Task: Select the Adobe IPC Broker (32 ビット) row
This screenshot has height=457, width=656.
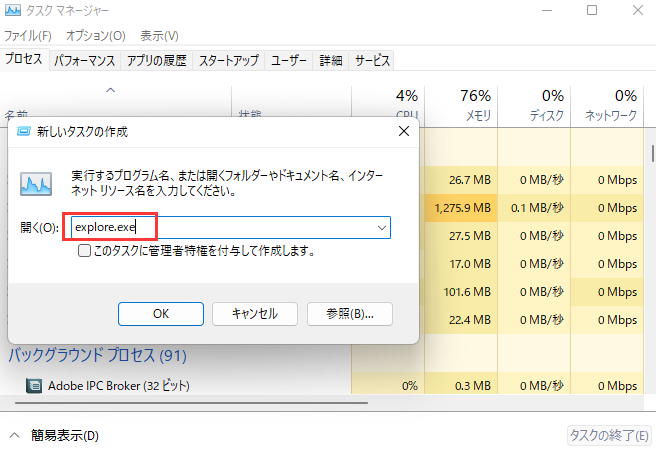Action: (322, 385)
